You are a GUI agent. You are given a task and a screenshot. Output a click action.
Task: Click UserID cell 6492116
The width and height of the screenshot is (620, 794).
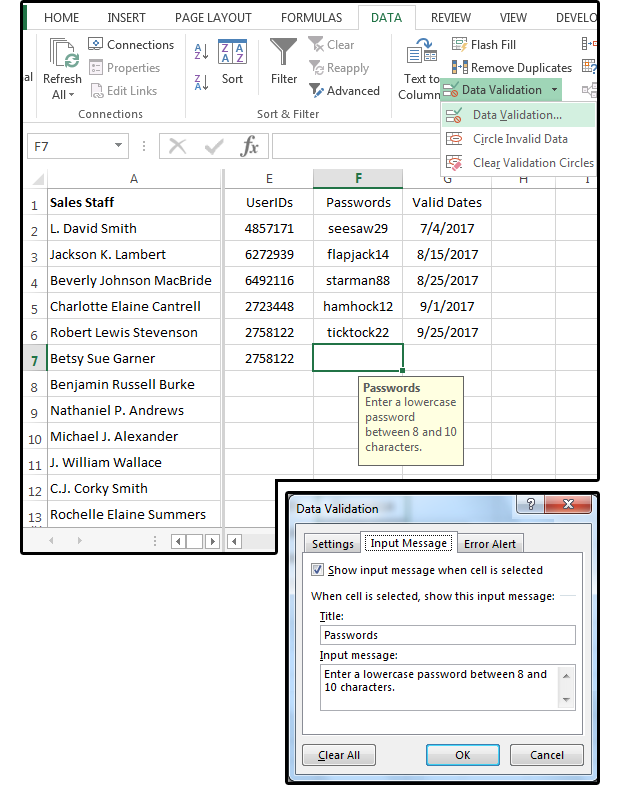pyautogui.click(x=269, y=280)
